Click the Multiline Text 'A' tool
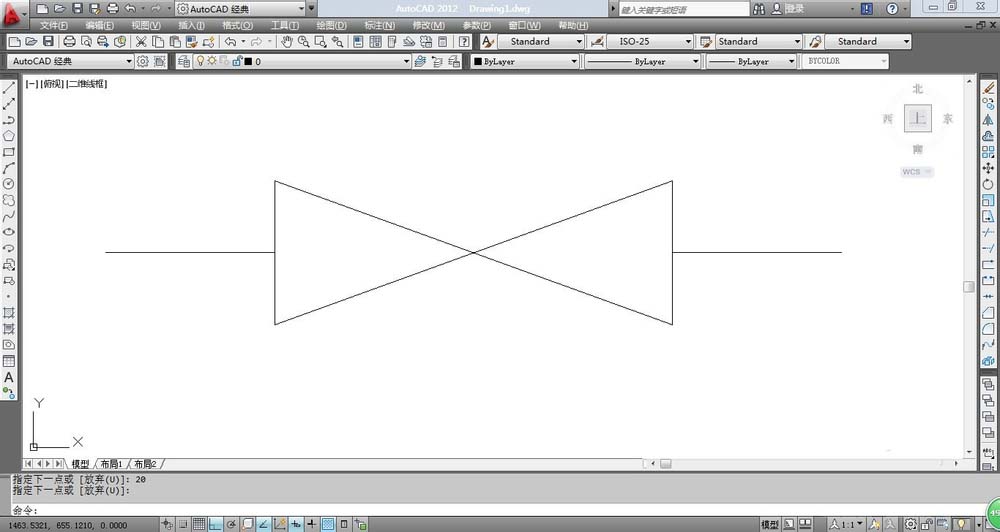1000x532 pixels. click(9, 377)
